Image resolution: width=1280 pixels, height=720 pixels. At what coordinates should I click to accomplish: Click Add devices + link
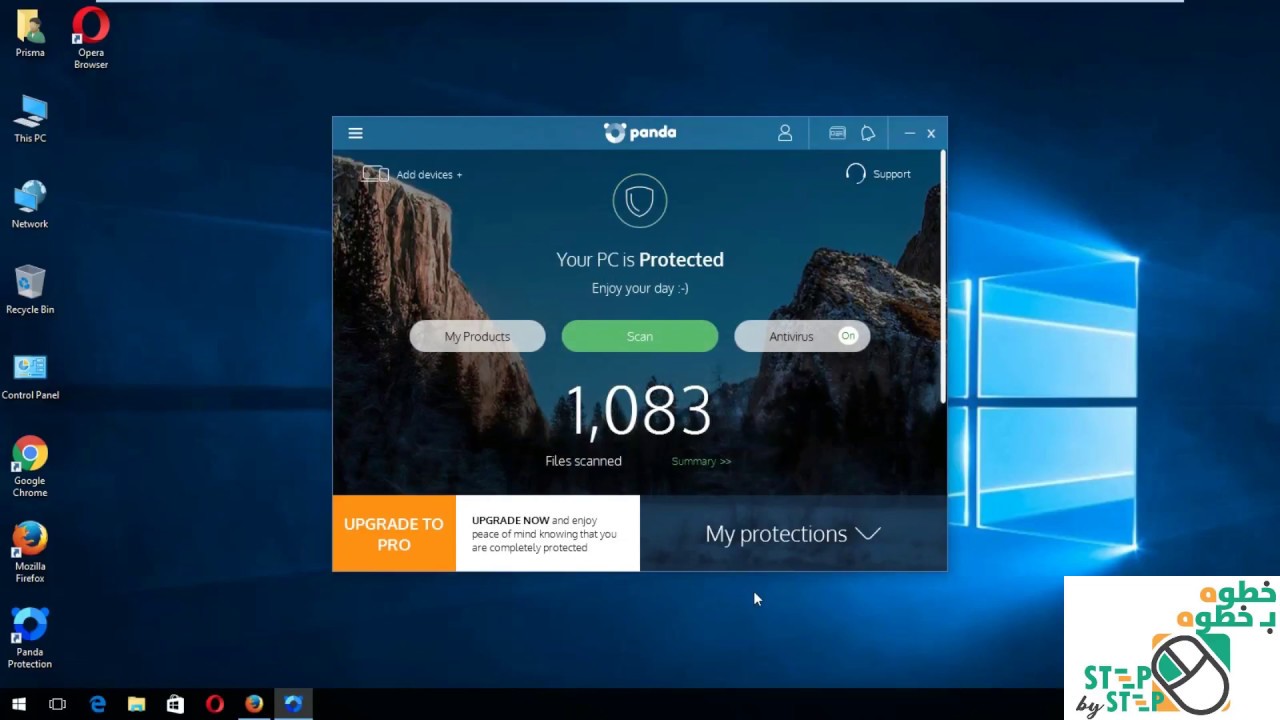pyautogui.click(x=429, y=174)
